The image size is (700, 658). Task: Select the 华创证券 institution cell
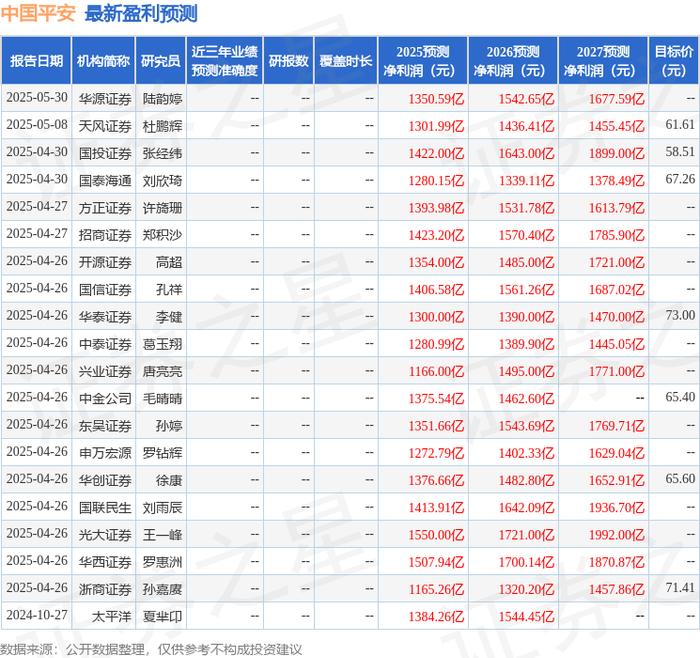105,480
